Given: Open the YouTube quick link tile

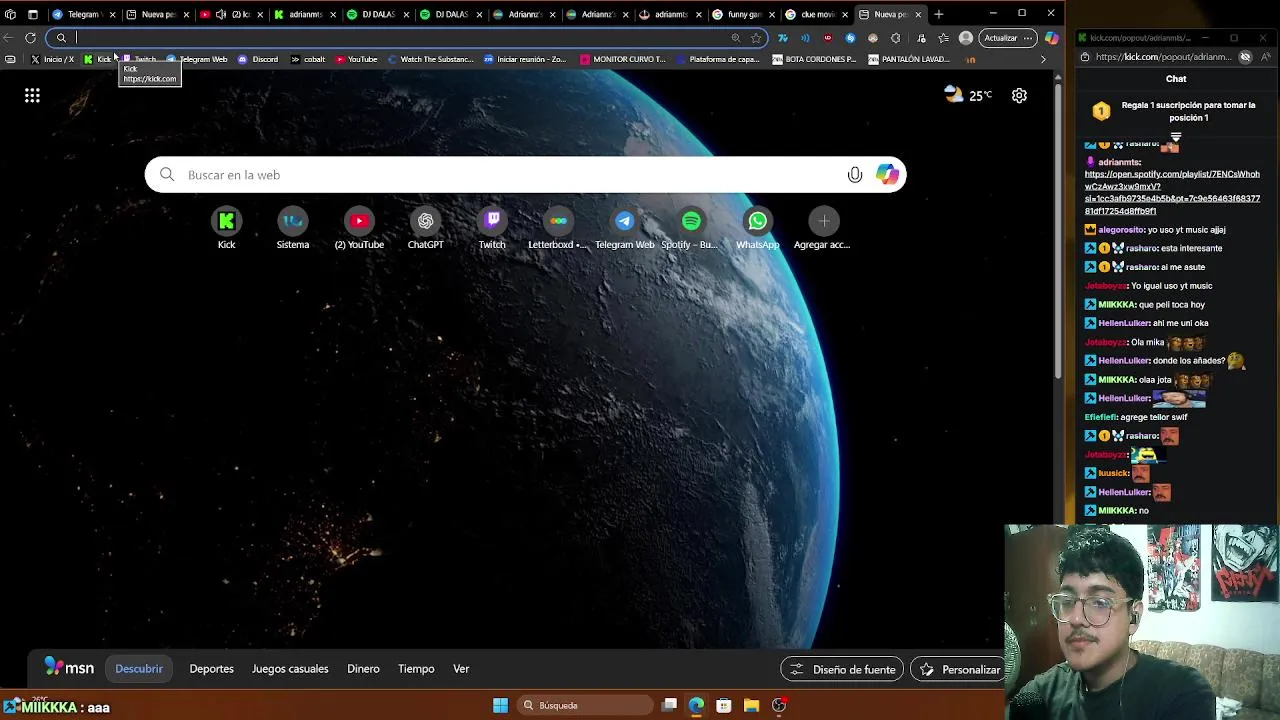Looking at the screenshot, I should tap(359, 228).
